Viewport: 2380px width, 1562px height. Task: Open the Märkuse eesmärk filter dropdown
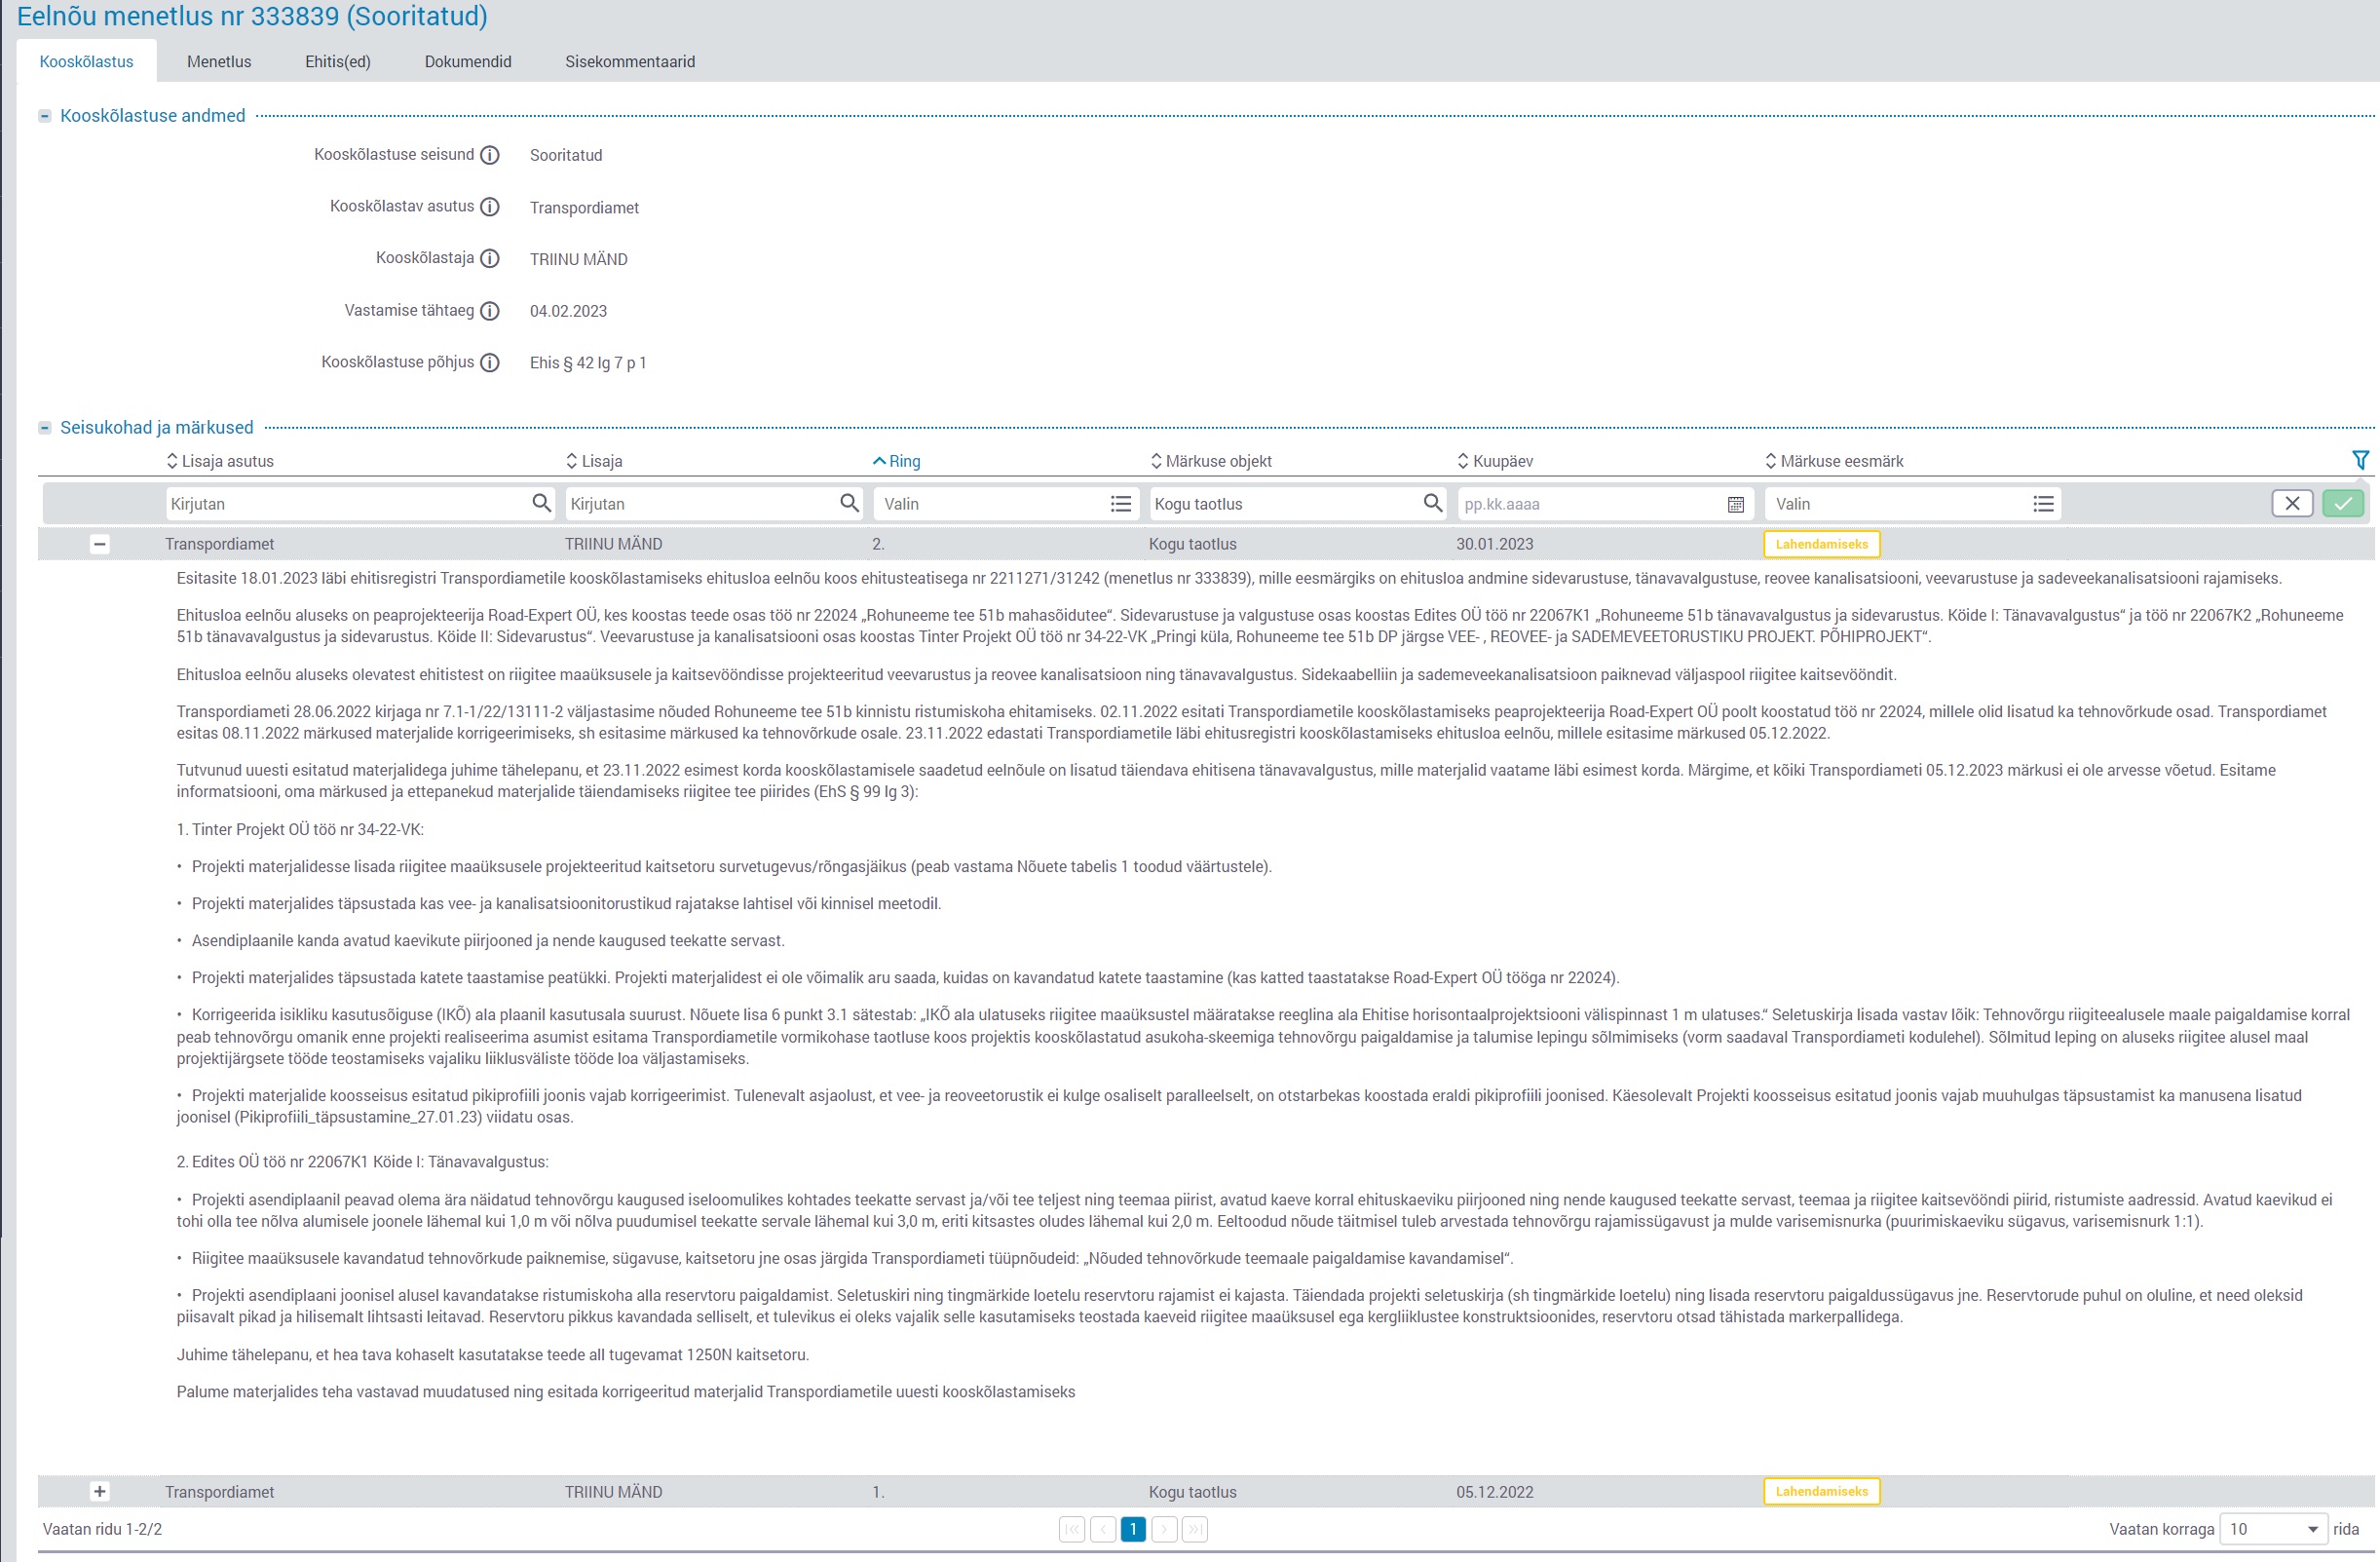(1913, 504)
